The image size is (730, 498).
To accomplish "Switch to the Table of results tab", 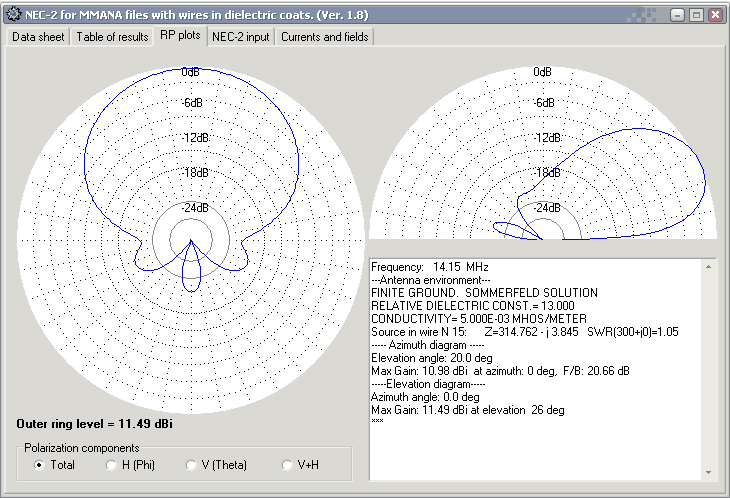I will pos(113,37).
